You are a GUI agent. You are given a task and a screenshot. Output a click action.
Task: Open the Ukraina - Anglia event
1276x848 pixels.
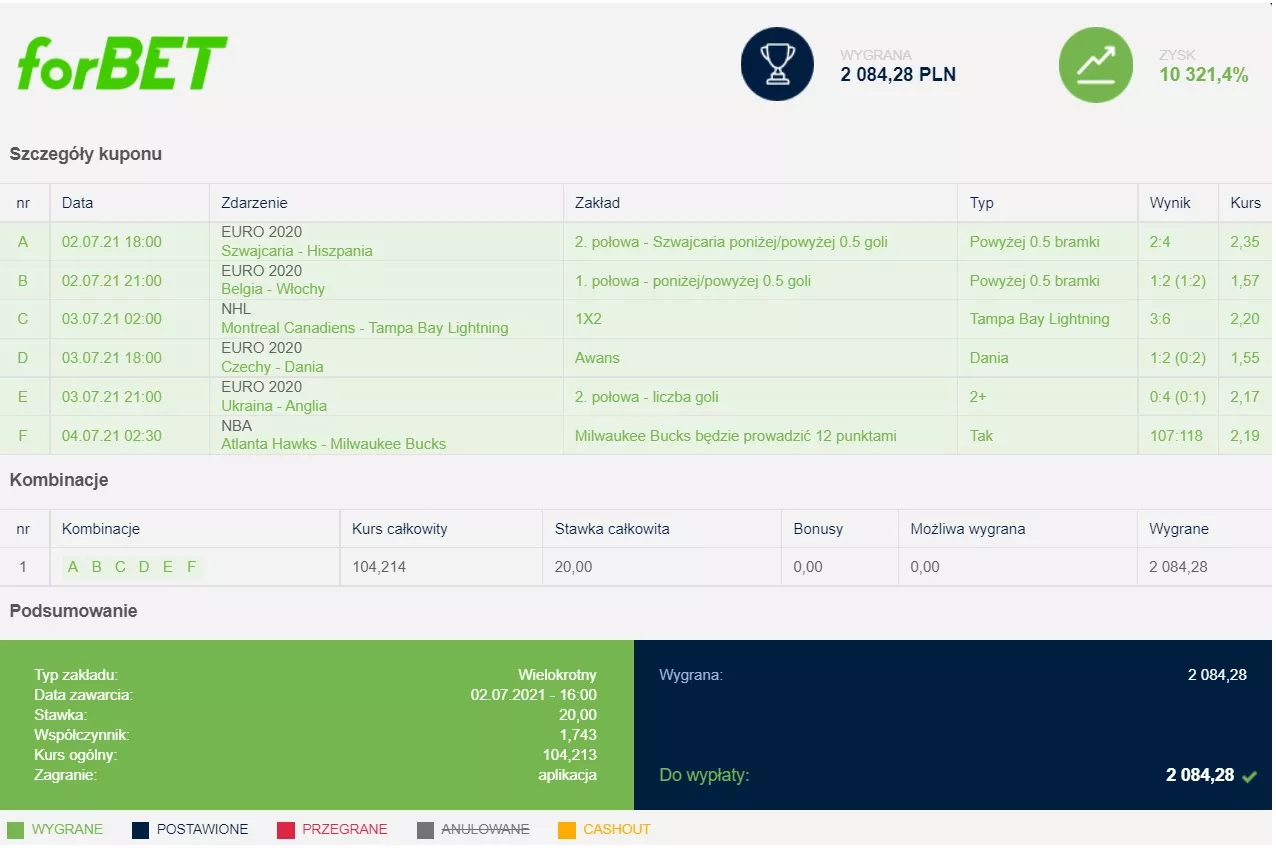tap(274, 406)
